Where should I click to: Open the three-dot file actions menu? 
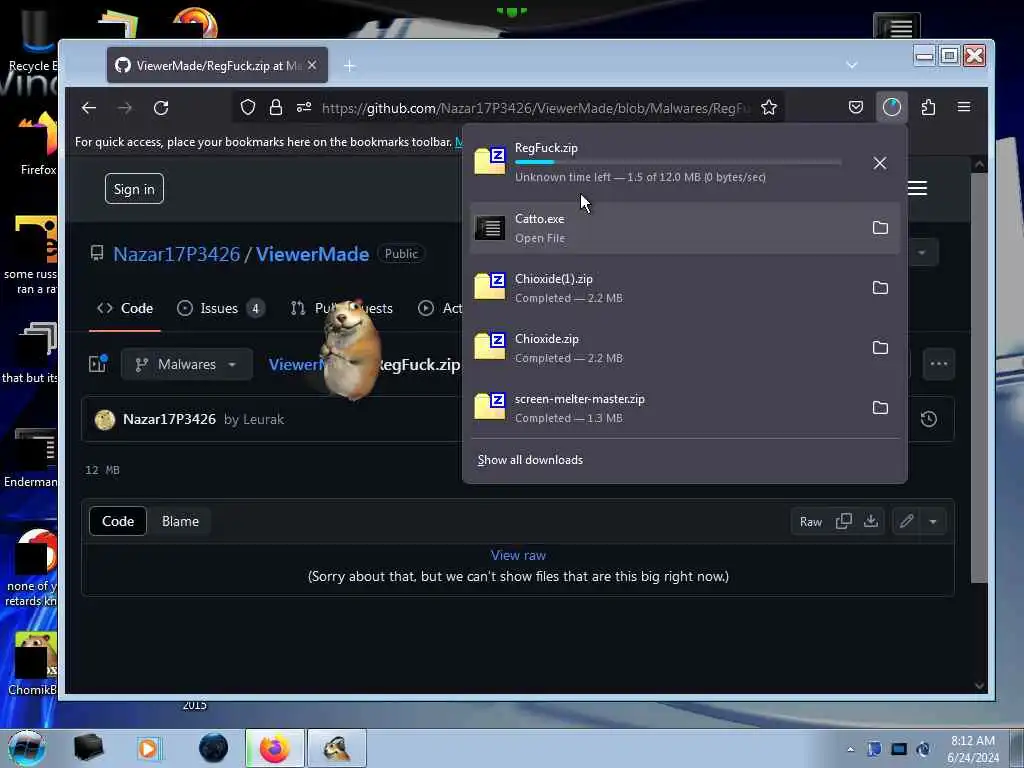[x=938, y=364]
